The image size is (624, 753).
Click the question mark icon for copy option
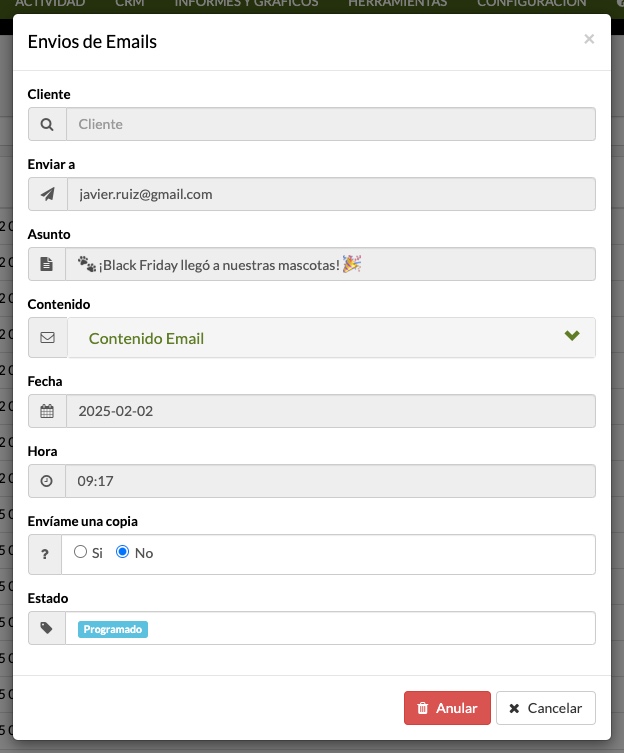45,554
